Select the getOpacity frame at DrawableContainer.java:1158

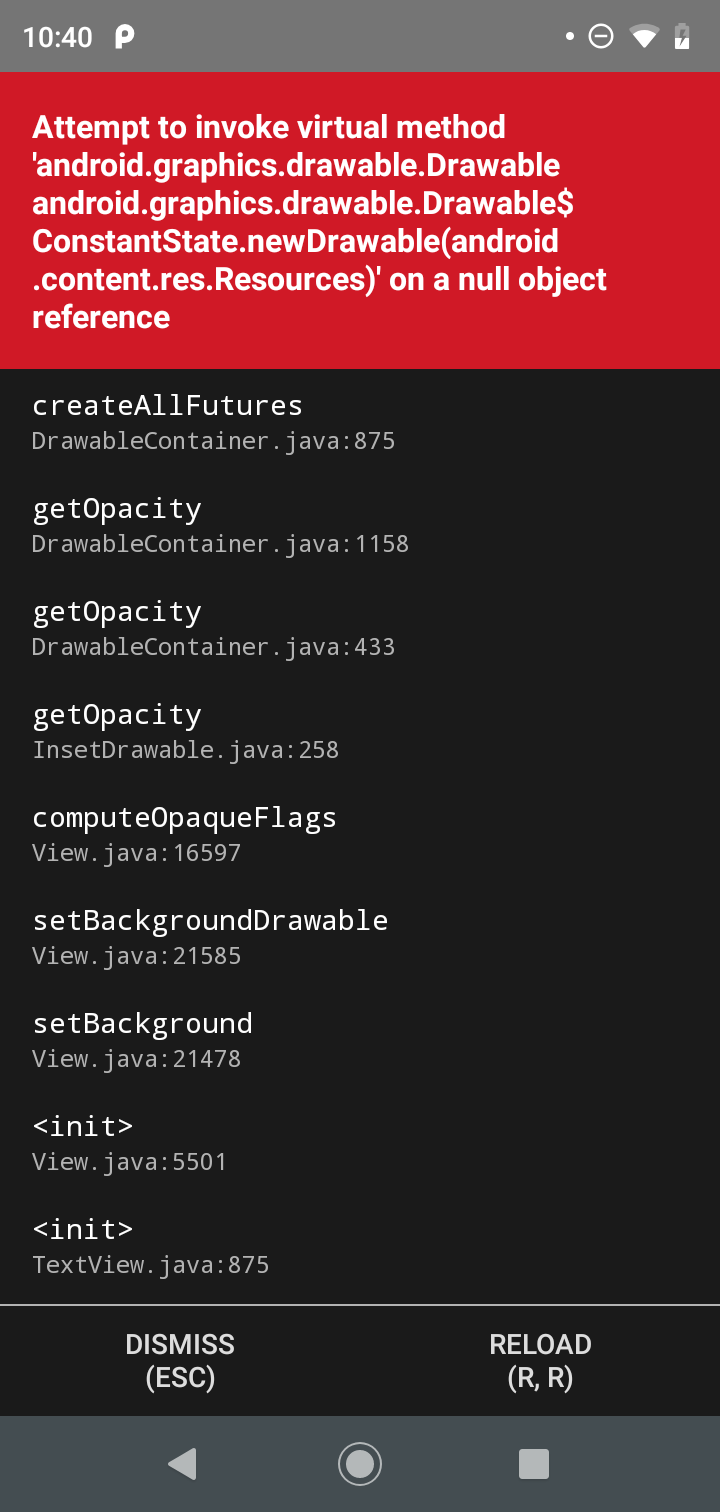(167, 523)
